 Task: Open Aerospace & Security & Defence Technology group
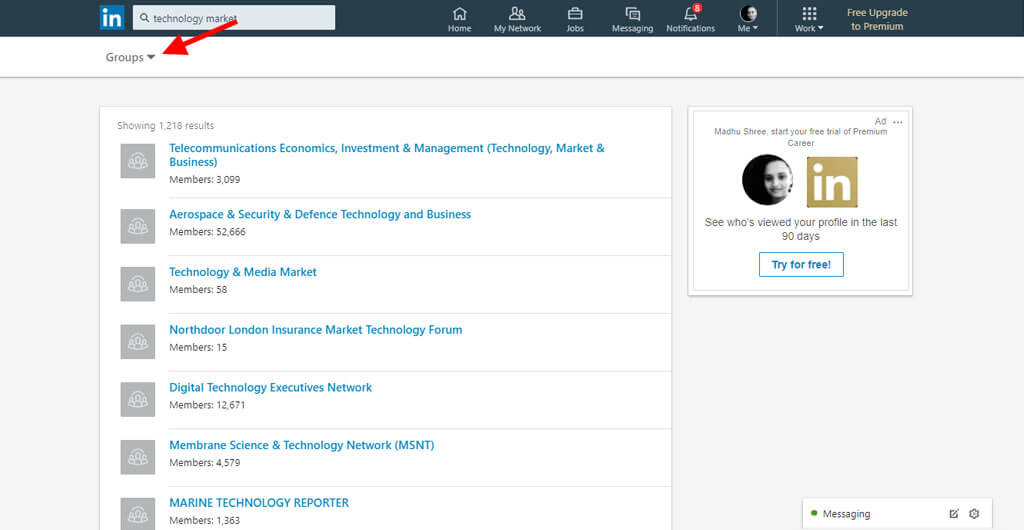pyautogui.click(x=320, y=214)
